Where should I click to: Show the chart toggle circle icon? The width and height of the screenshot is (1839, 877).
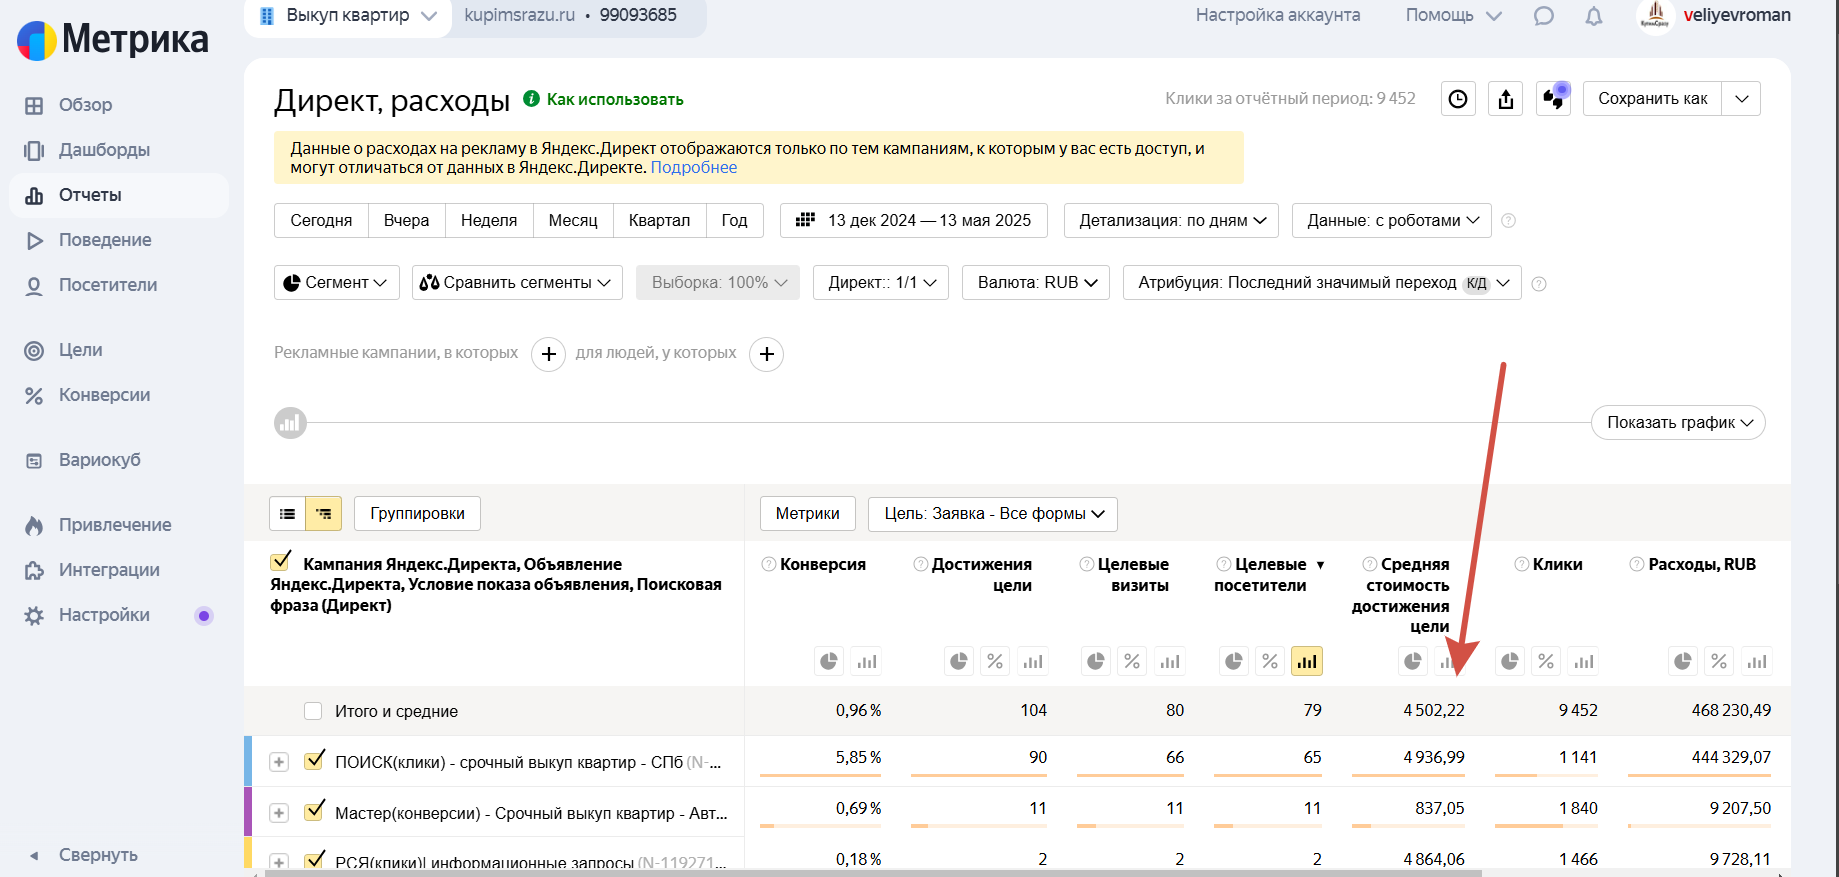[x=290, y=423]
